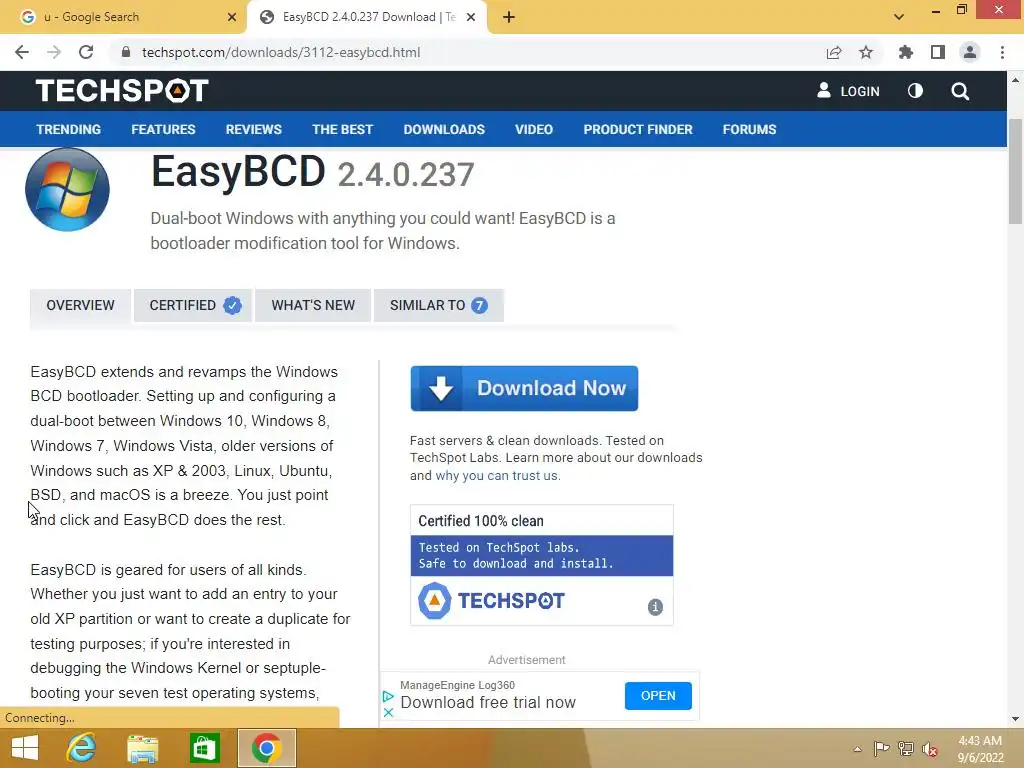1024x768 pixels.
Task: Open TRENDING in the nav bar
Action: (69, 129)
